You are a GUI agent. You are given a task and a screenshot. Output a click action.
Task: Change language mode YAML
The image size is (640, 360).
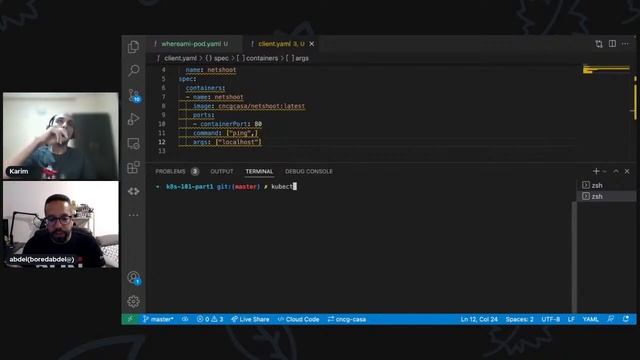591,319
